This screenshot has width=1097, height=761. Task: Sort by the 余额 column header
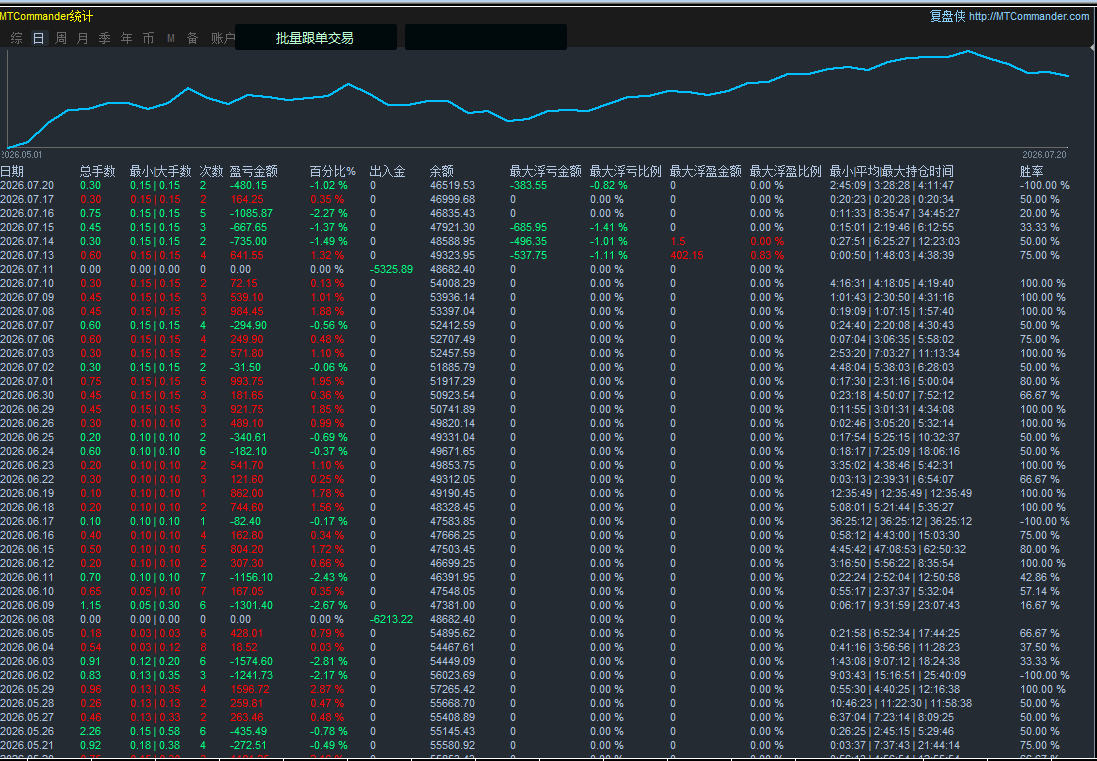(x=441, y=171)
